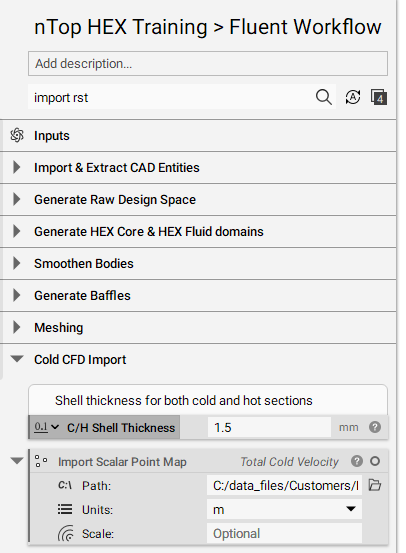
Task: Browse for file with folder icon
Action: tap(375, 485)
